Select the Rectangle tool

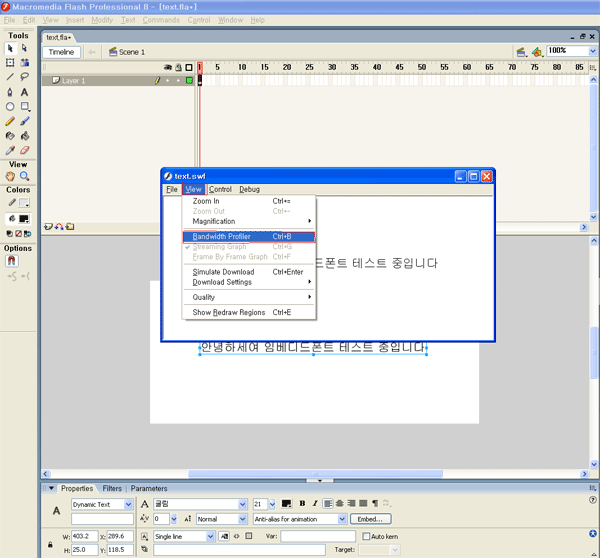(x=25, y=106)
